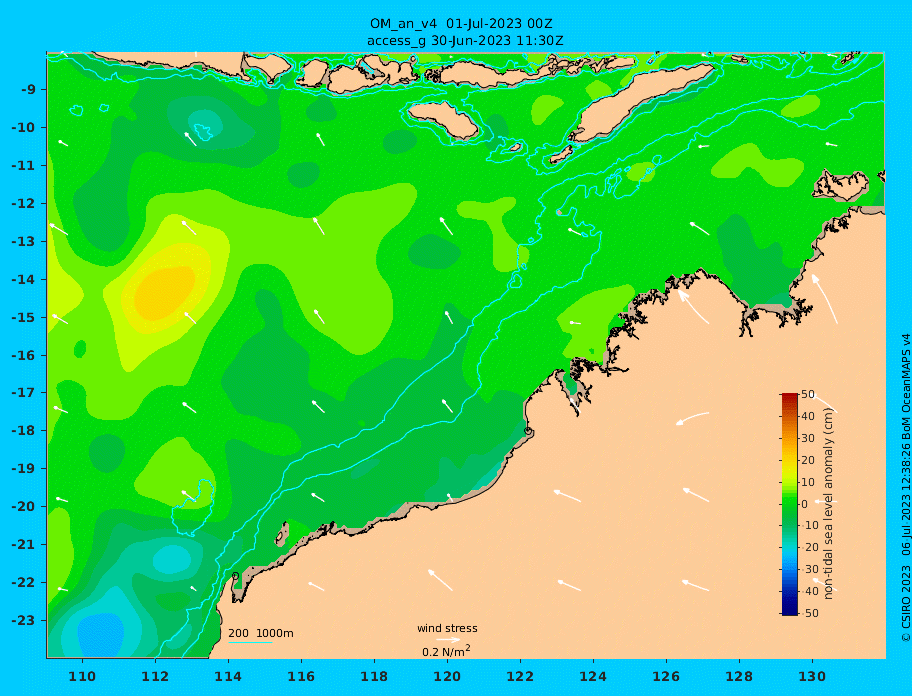Click the '-16' latitude axis label

click(x=23, y=355)
